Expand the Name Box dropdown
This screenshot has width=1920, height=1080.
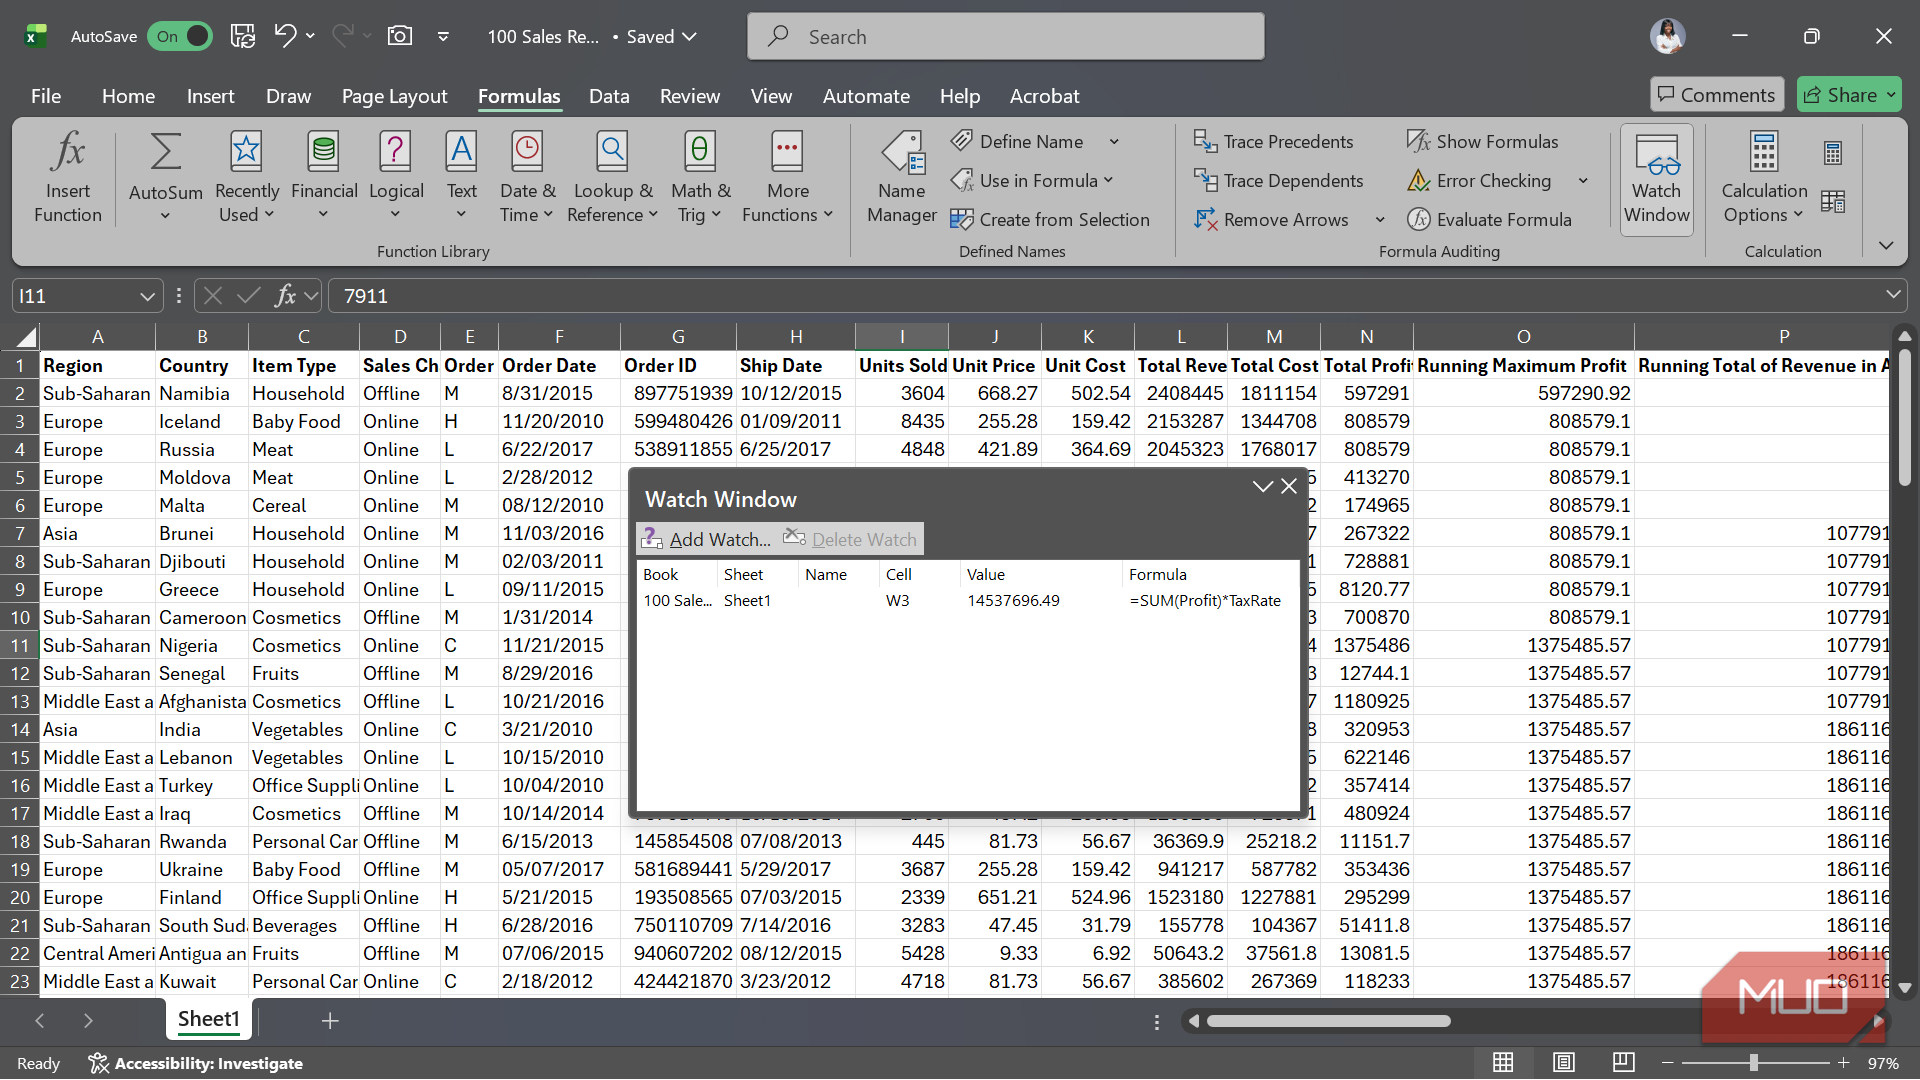[x=147, y=296]
